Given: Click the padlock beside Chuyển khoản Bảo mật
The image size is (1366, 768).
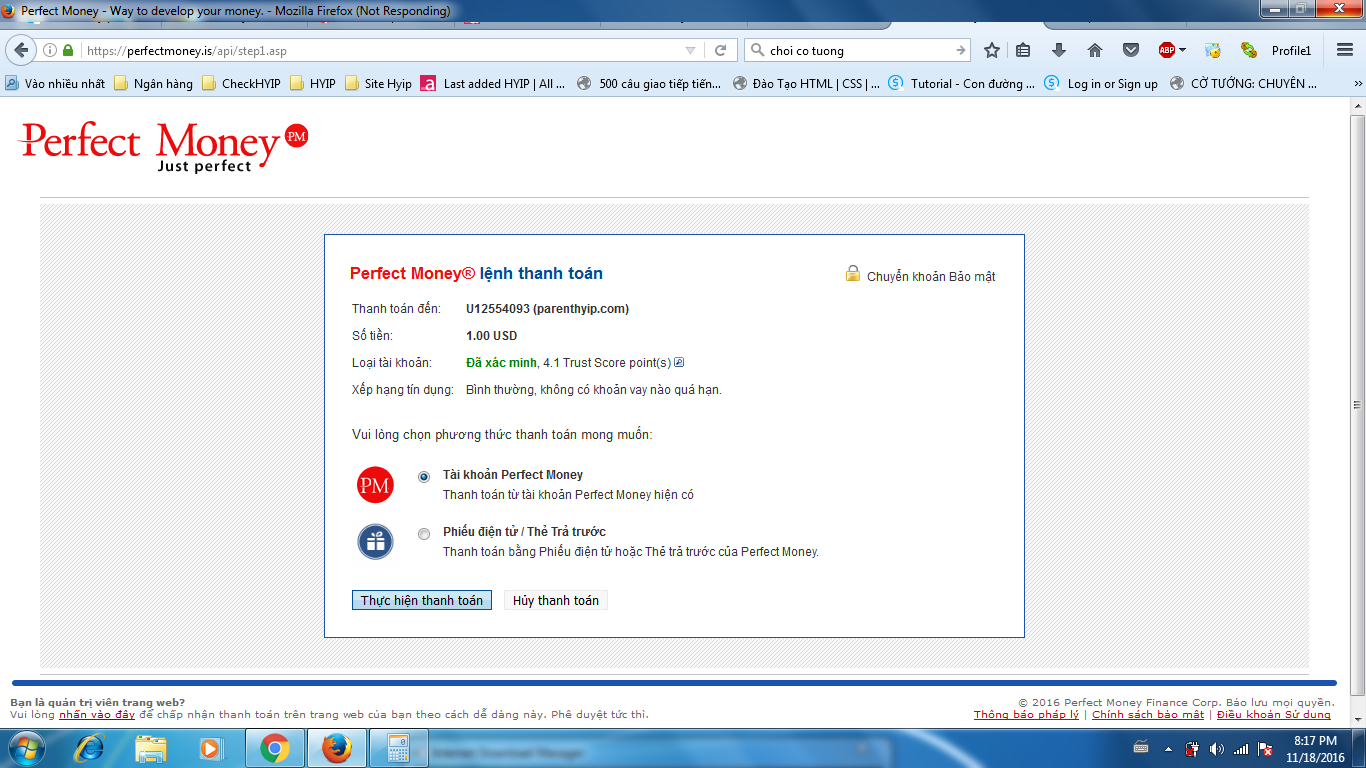Looking at the screenshot, I should point(853,273).
